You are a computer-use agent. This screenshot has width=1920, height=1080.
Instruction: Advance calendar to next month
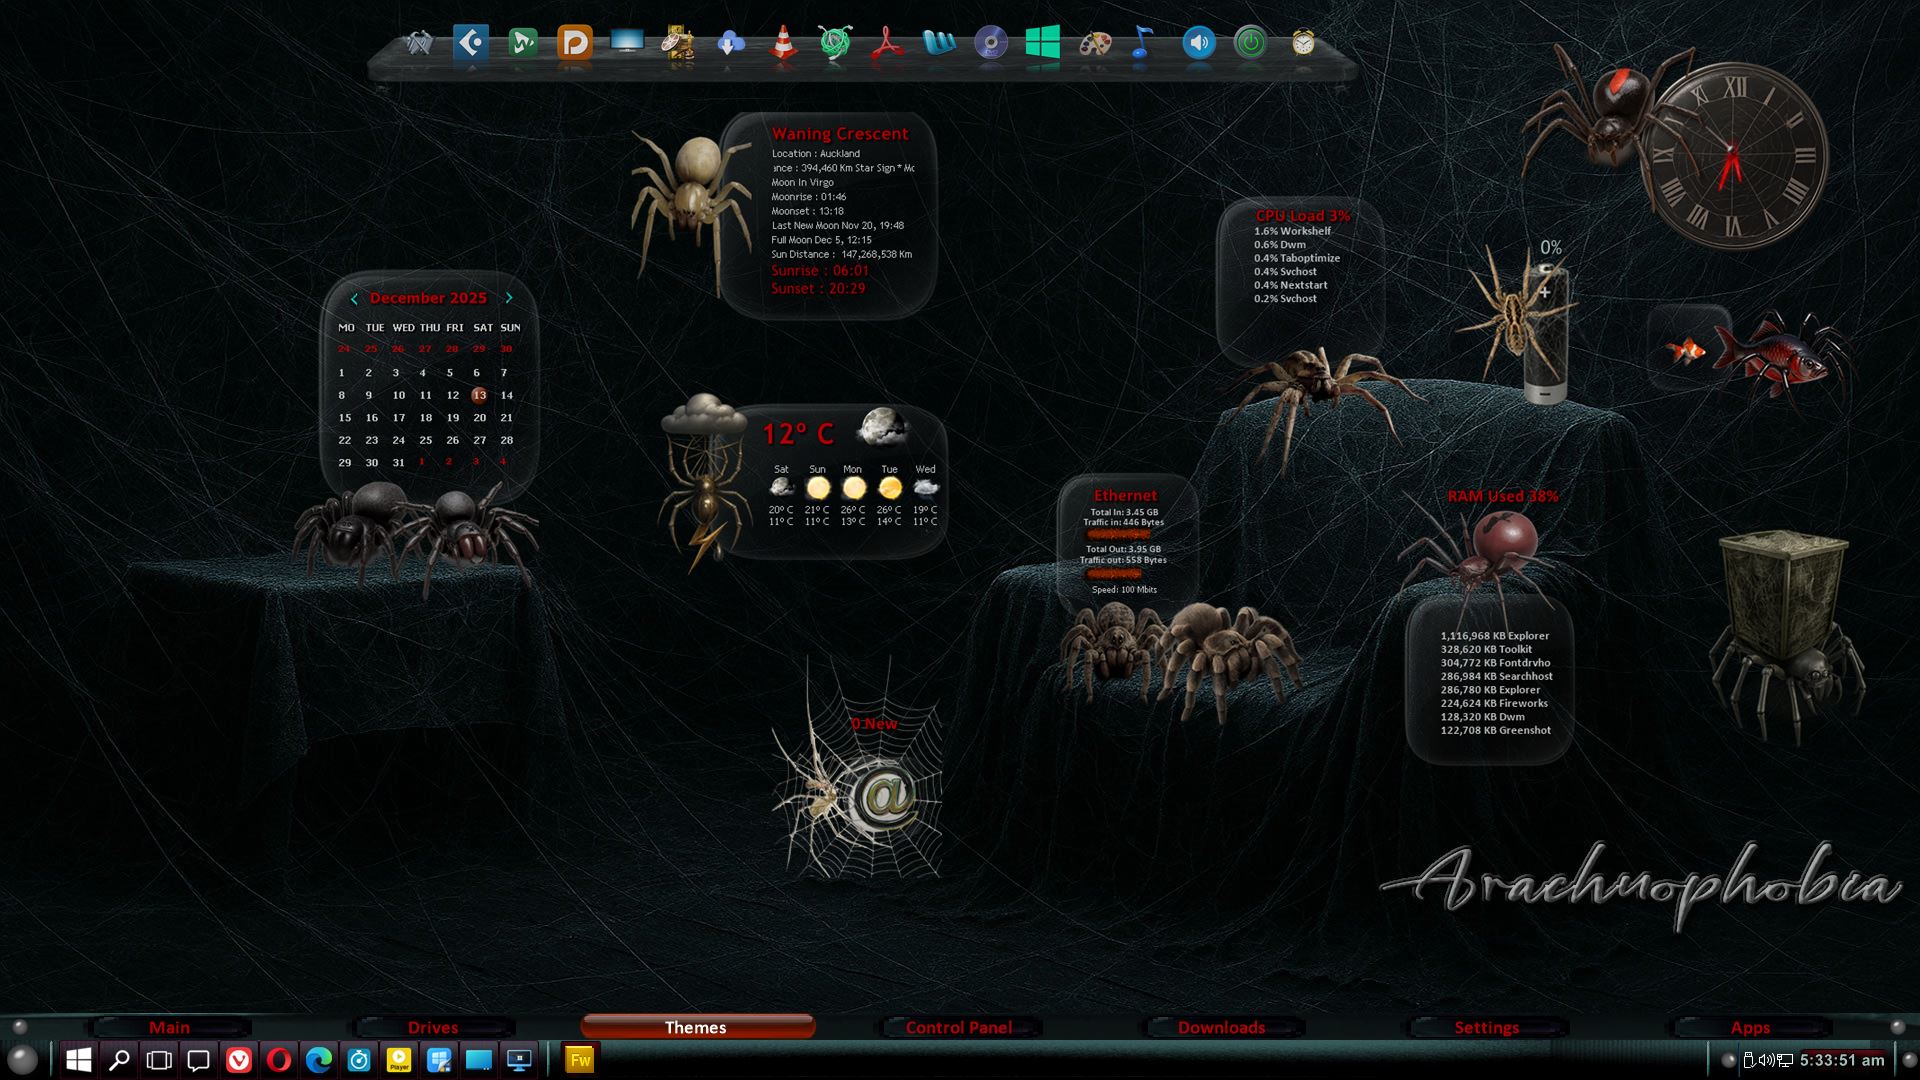coord(509,298)
